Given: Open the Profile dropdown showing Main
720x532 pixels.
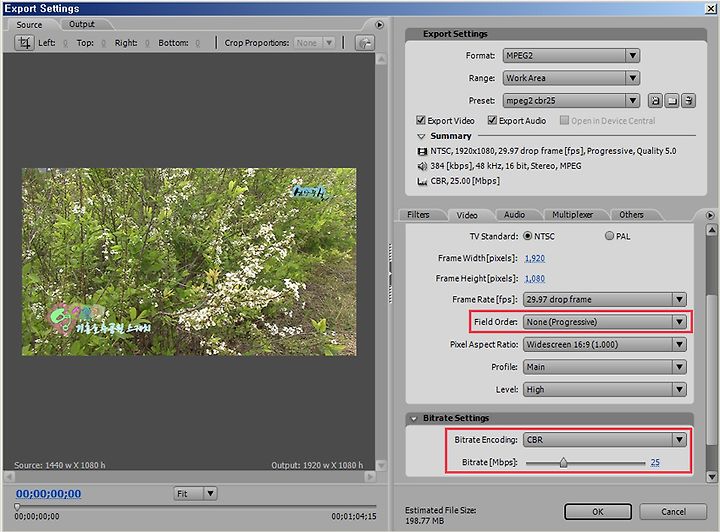Looking at the screenshot, I should point(605,367).
